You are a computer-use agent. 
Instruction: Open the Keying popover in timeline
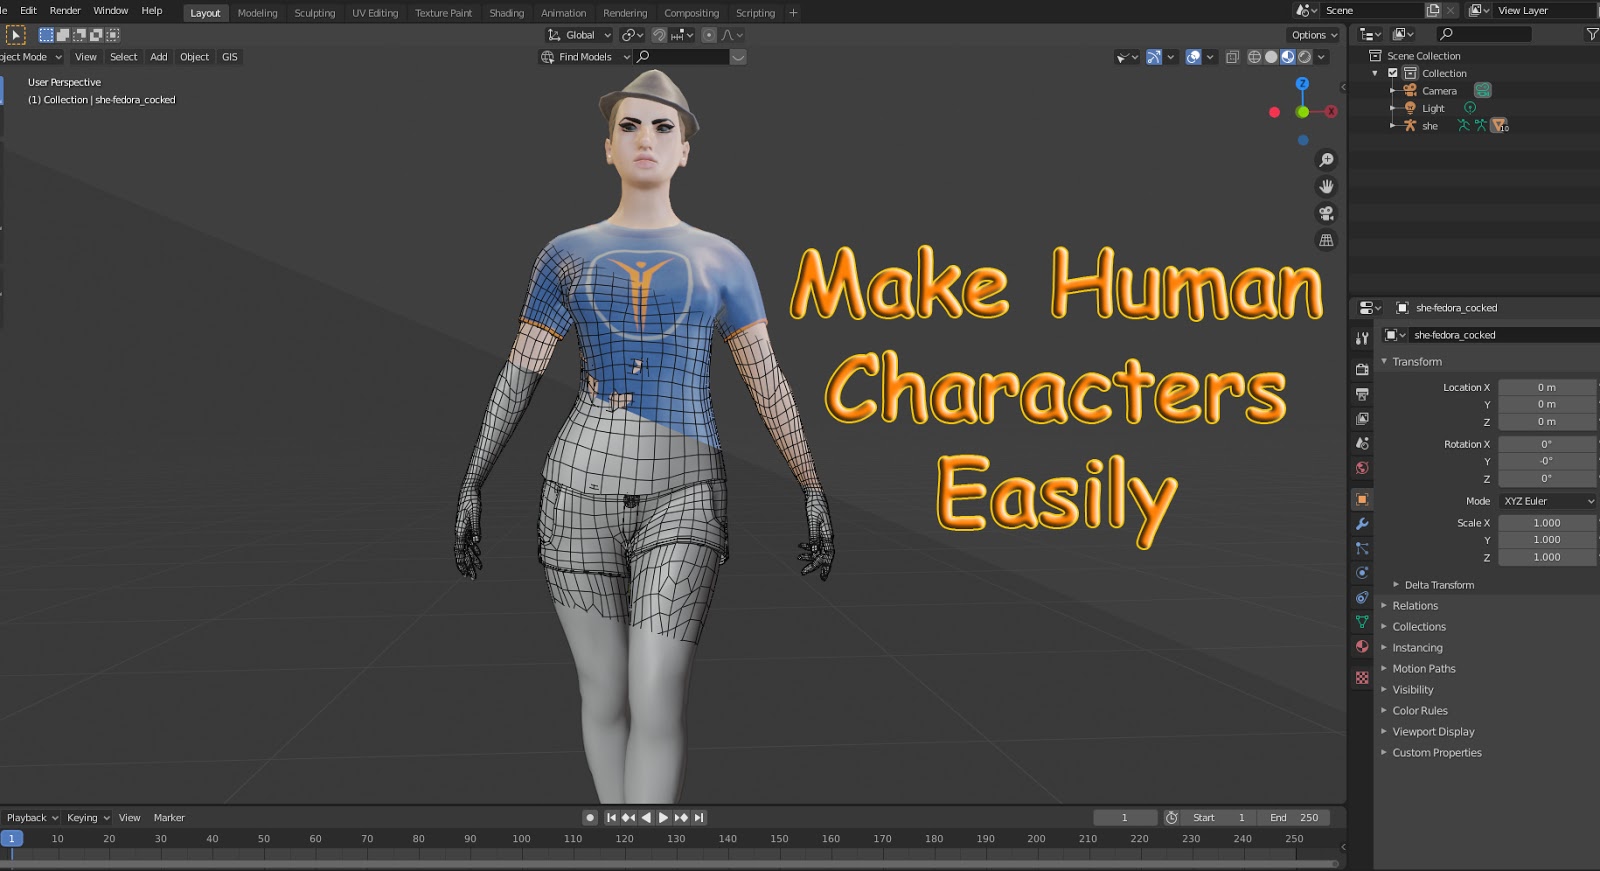click(88, 818)
